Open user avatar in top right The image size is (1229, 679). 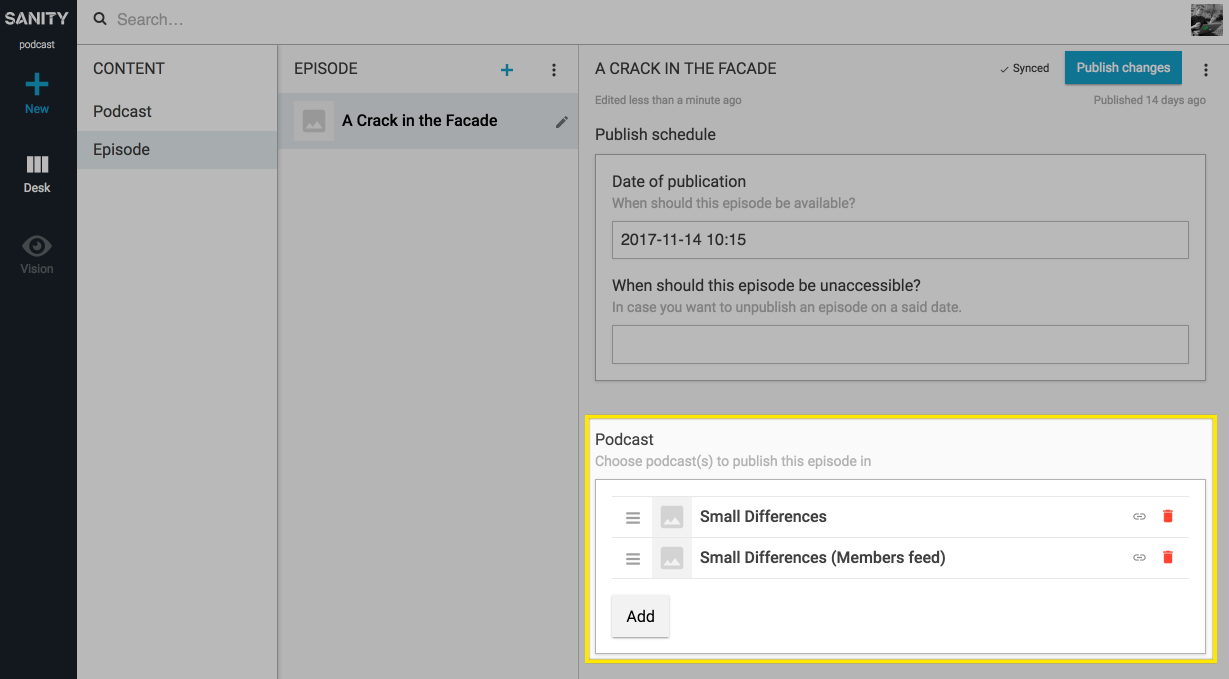pos(1206,20)
